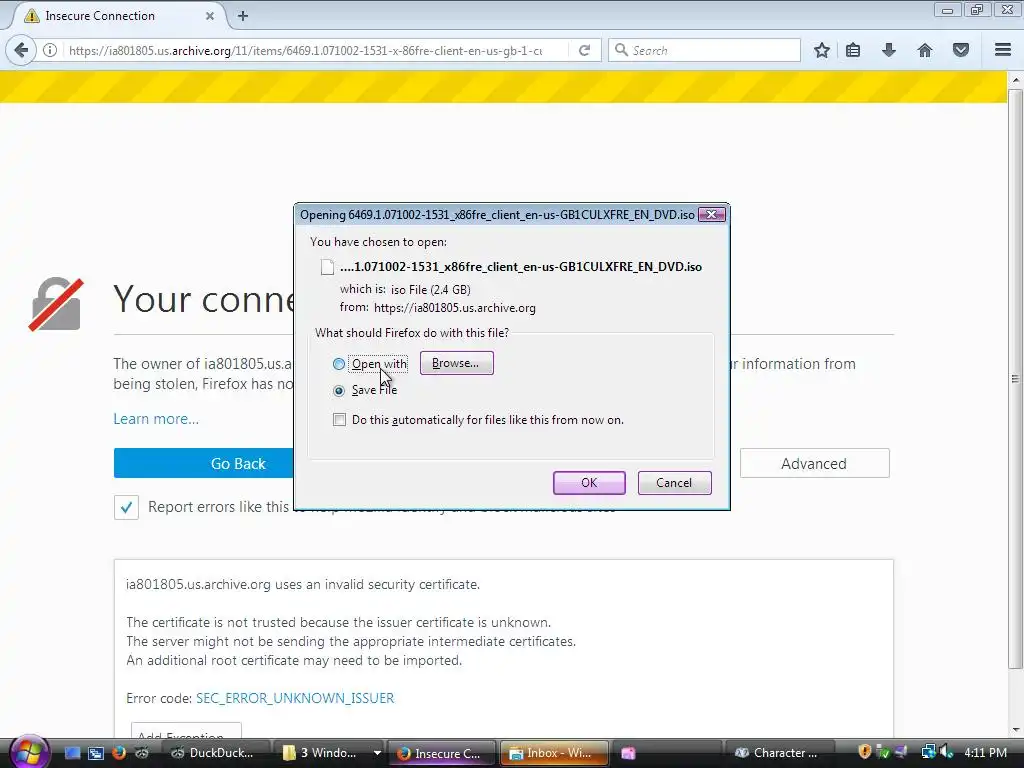Click the network tray icon
Screen dimensions: 1024x768
(x=928, y=752)
